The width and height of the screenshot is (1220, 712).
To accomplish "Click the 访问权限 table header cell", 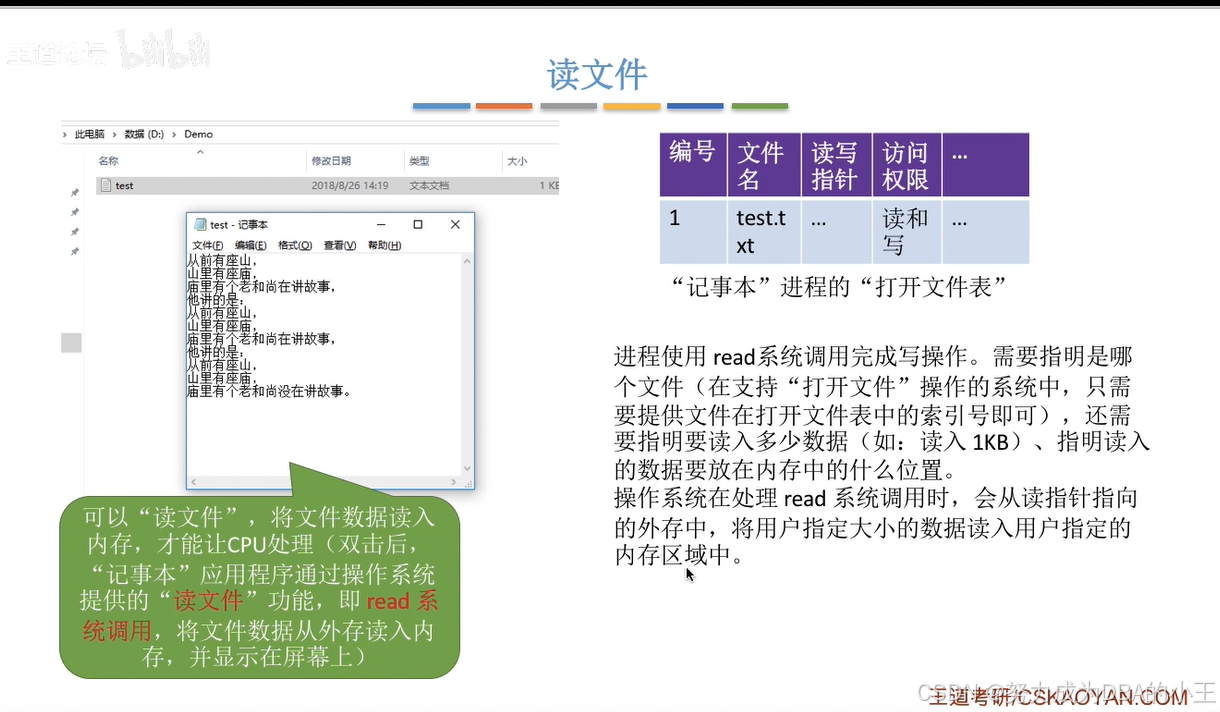I will tap(906, 165).
